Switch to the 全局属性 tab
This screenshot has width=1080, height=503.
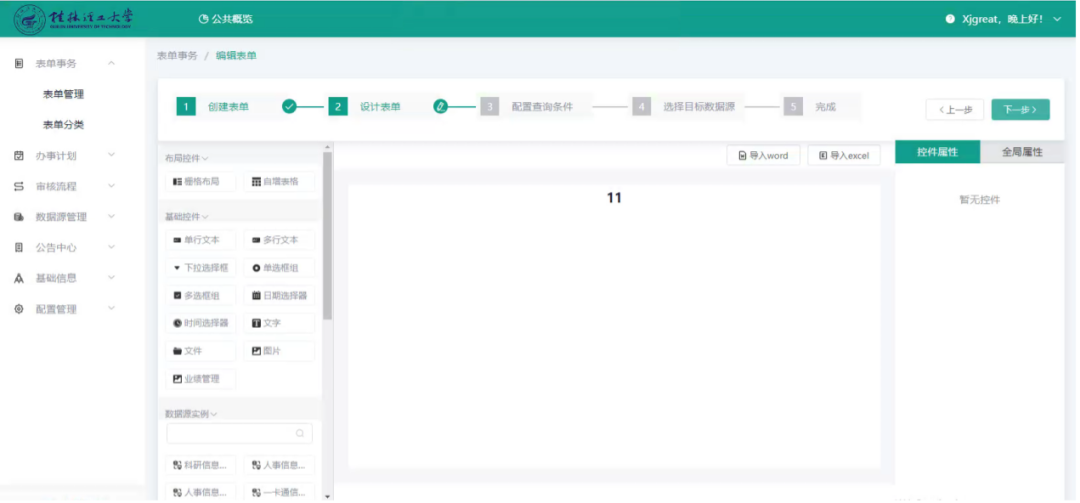pos(1022,152)
